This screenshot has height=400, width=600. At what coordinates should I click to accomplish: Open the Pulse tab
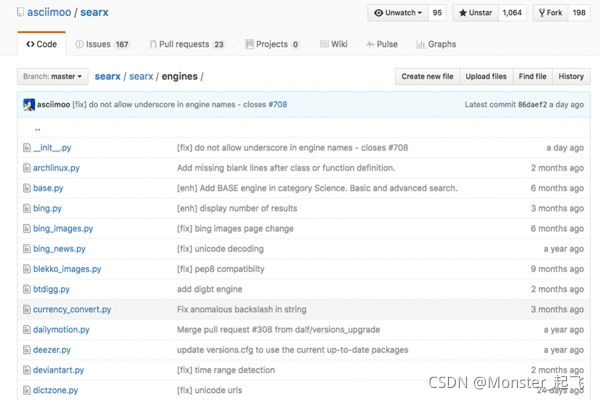382,44
